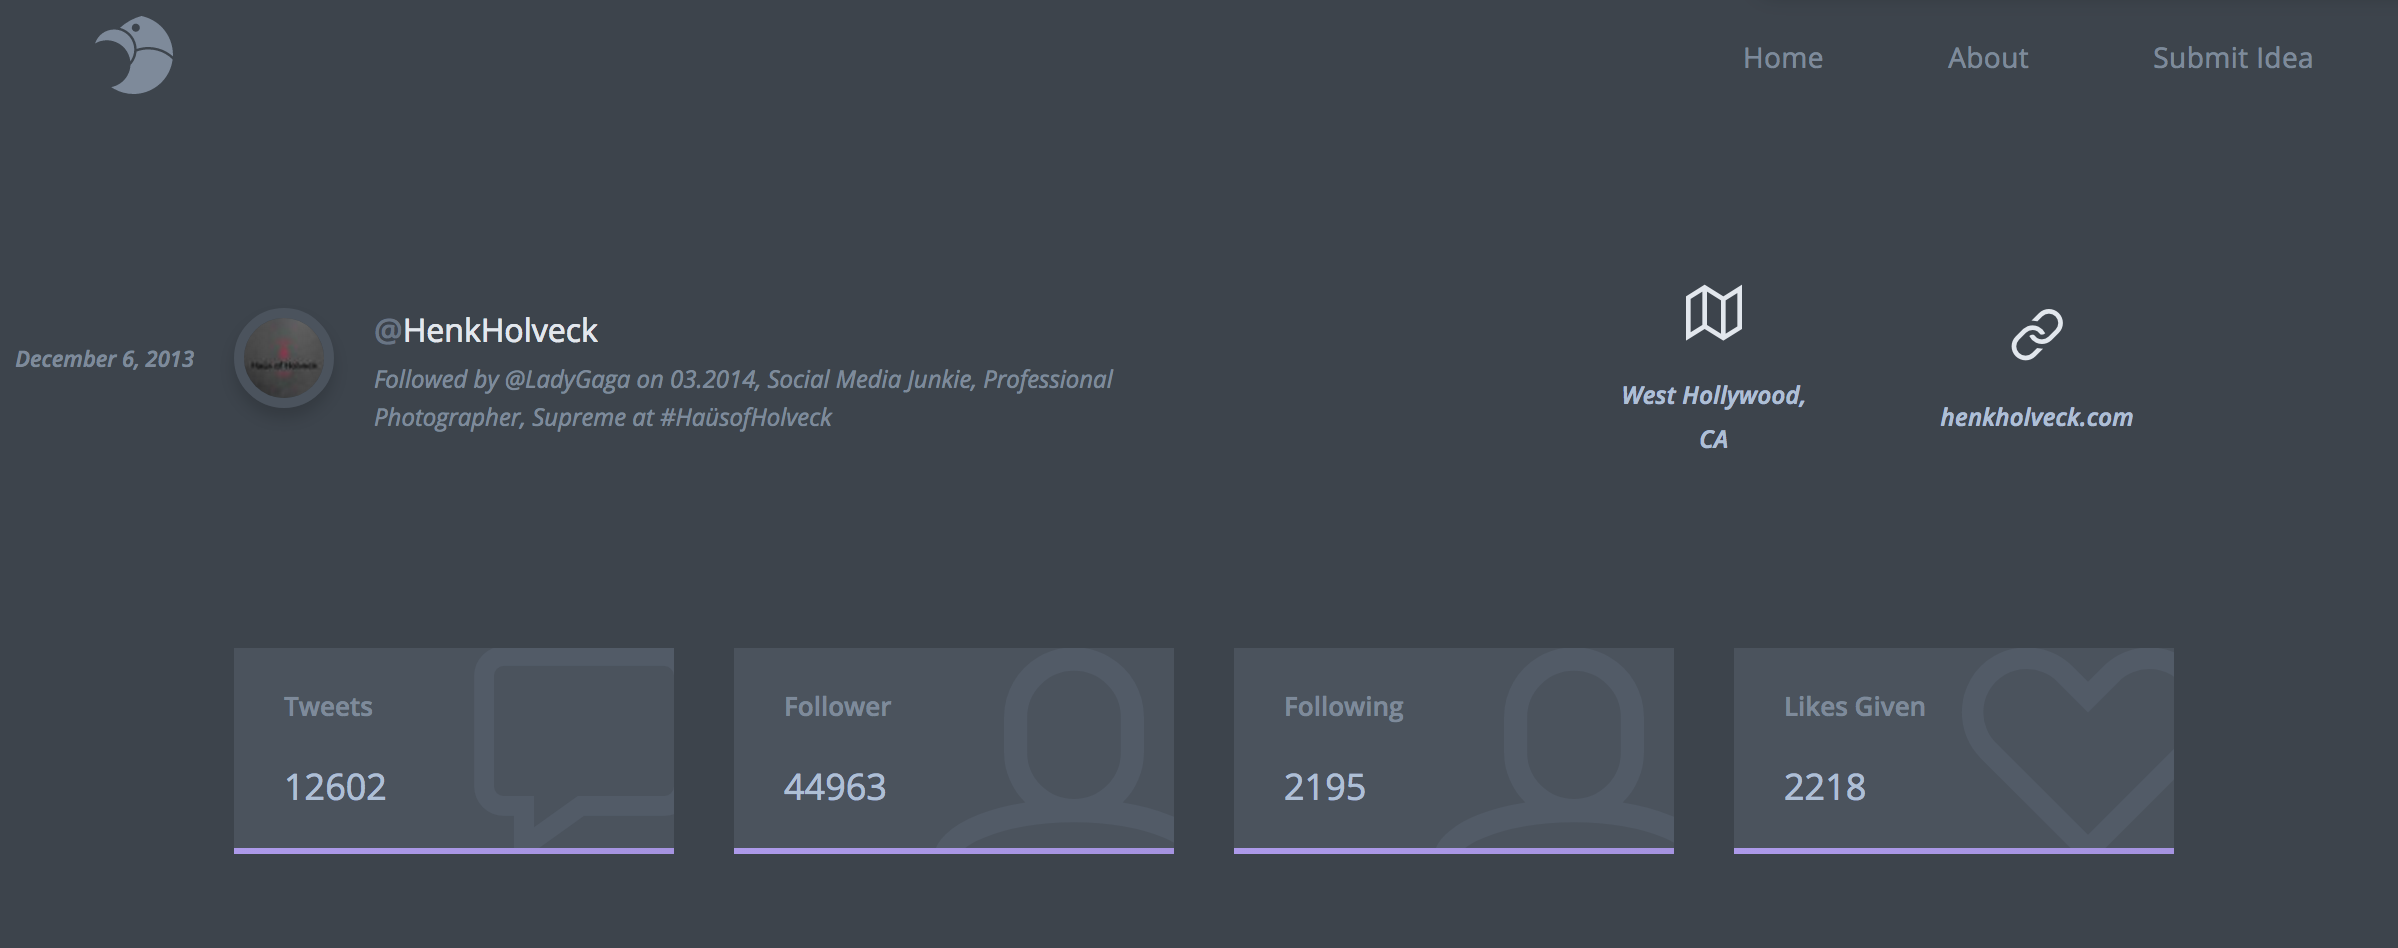Select the Tweets stat card
2398x948 pixels.
click(x=454, y=751)
